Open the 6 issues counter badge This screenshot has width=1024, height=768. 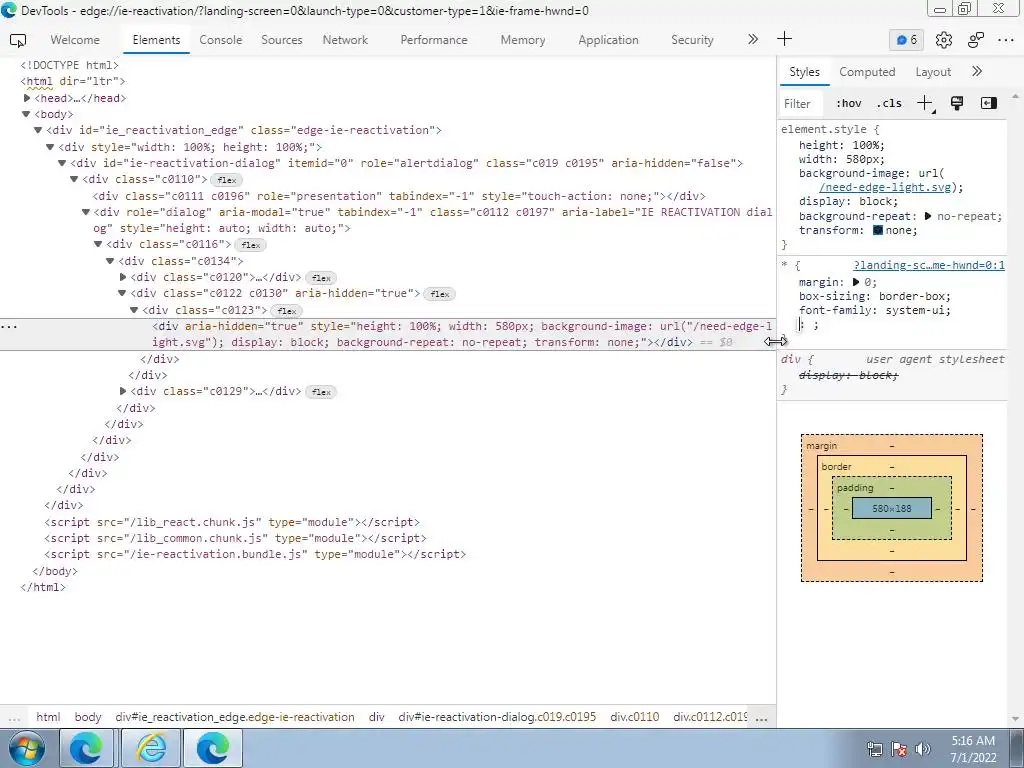click(x=906, y=40)
